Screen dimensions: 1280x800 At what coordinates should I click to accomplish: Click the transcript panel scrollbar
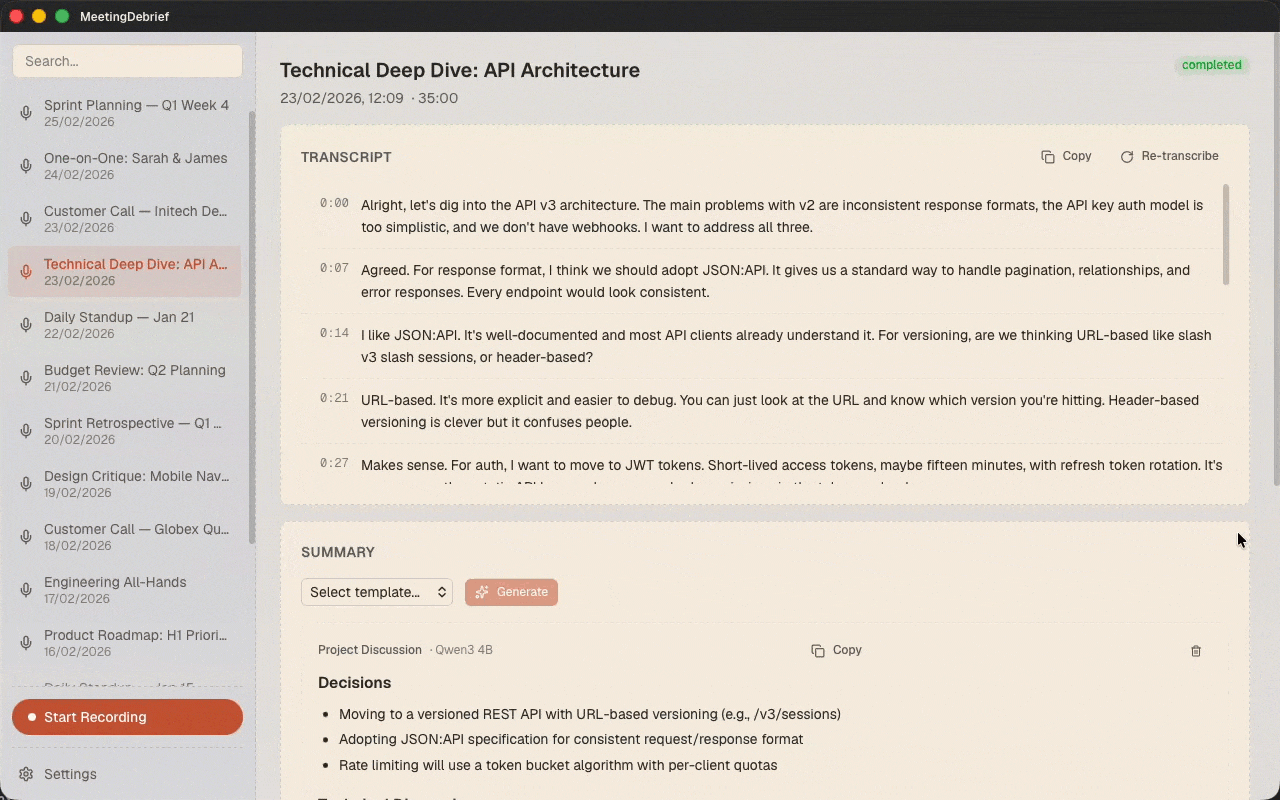1226,235
